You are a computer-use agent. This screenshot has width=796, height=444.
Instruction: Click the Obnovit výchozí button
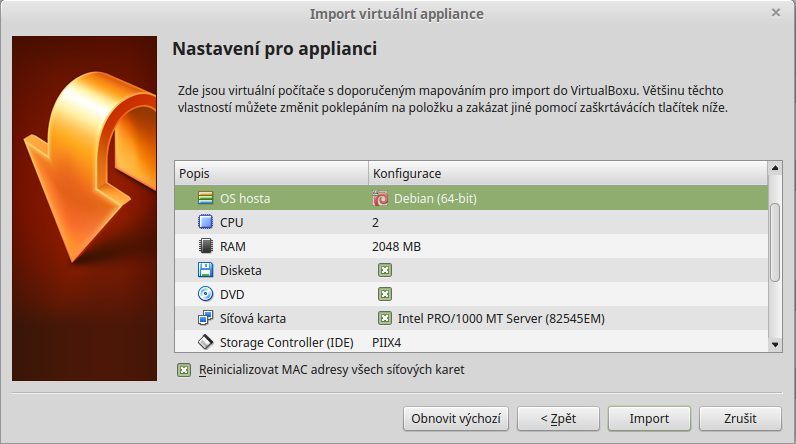click(x=456, y=419)
